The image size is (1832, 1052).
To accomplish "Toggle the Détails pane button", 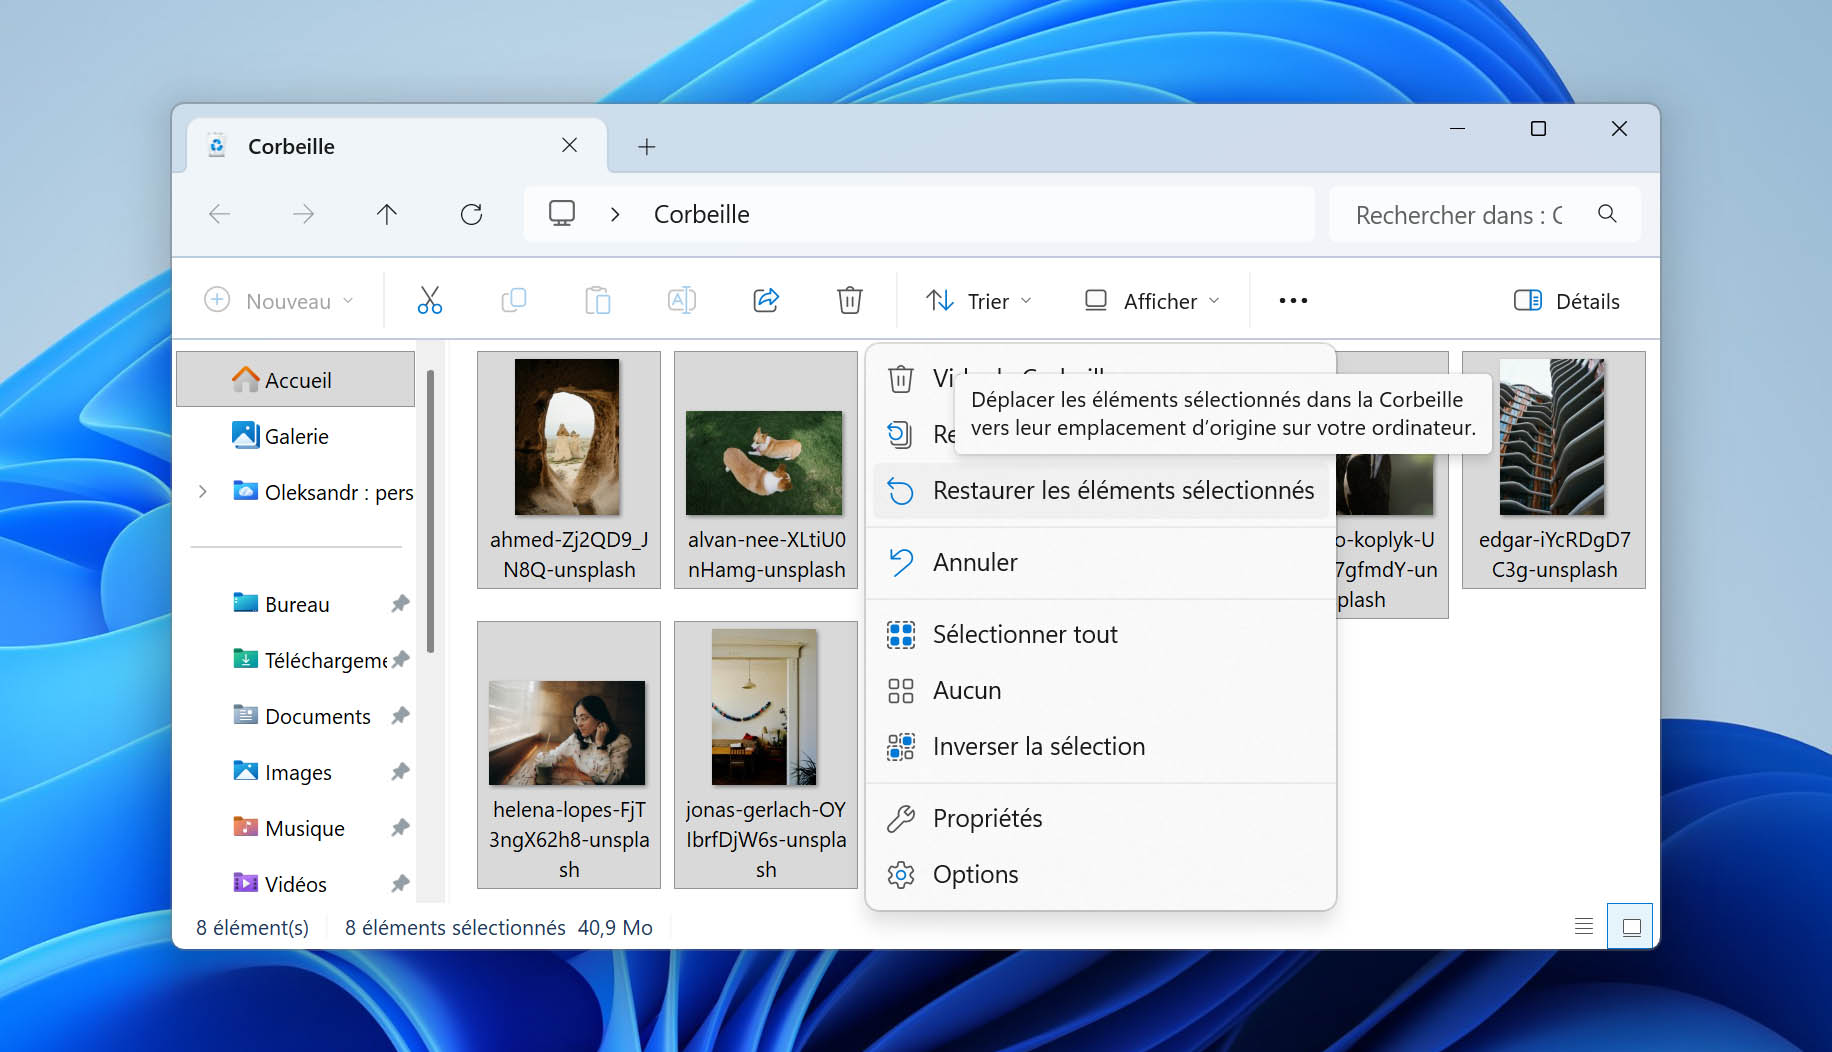I will pos(1567,301).
